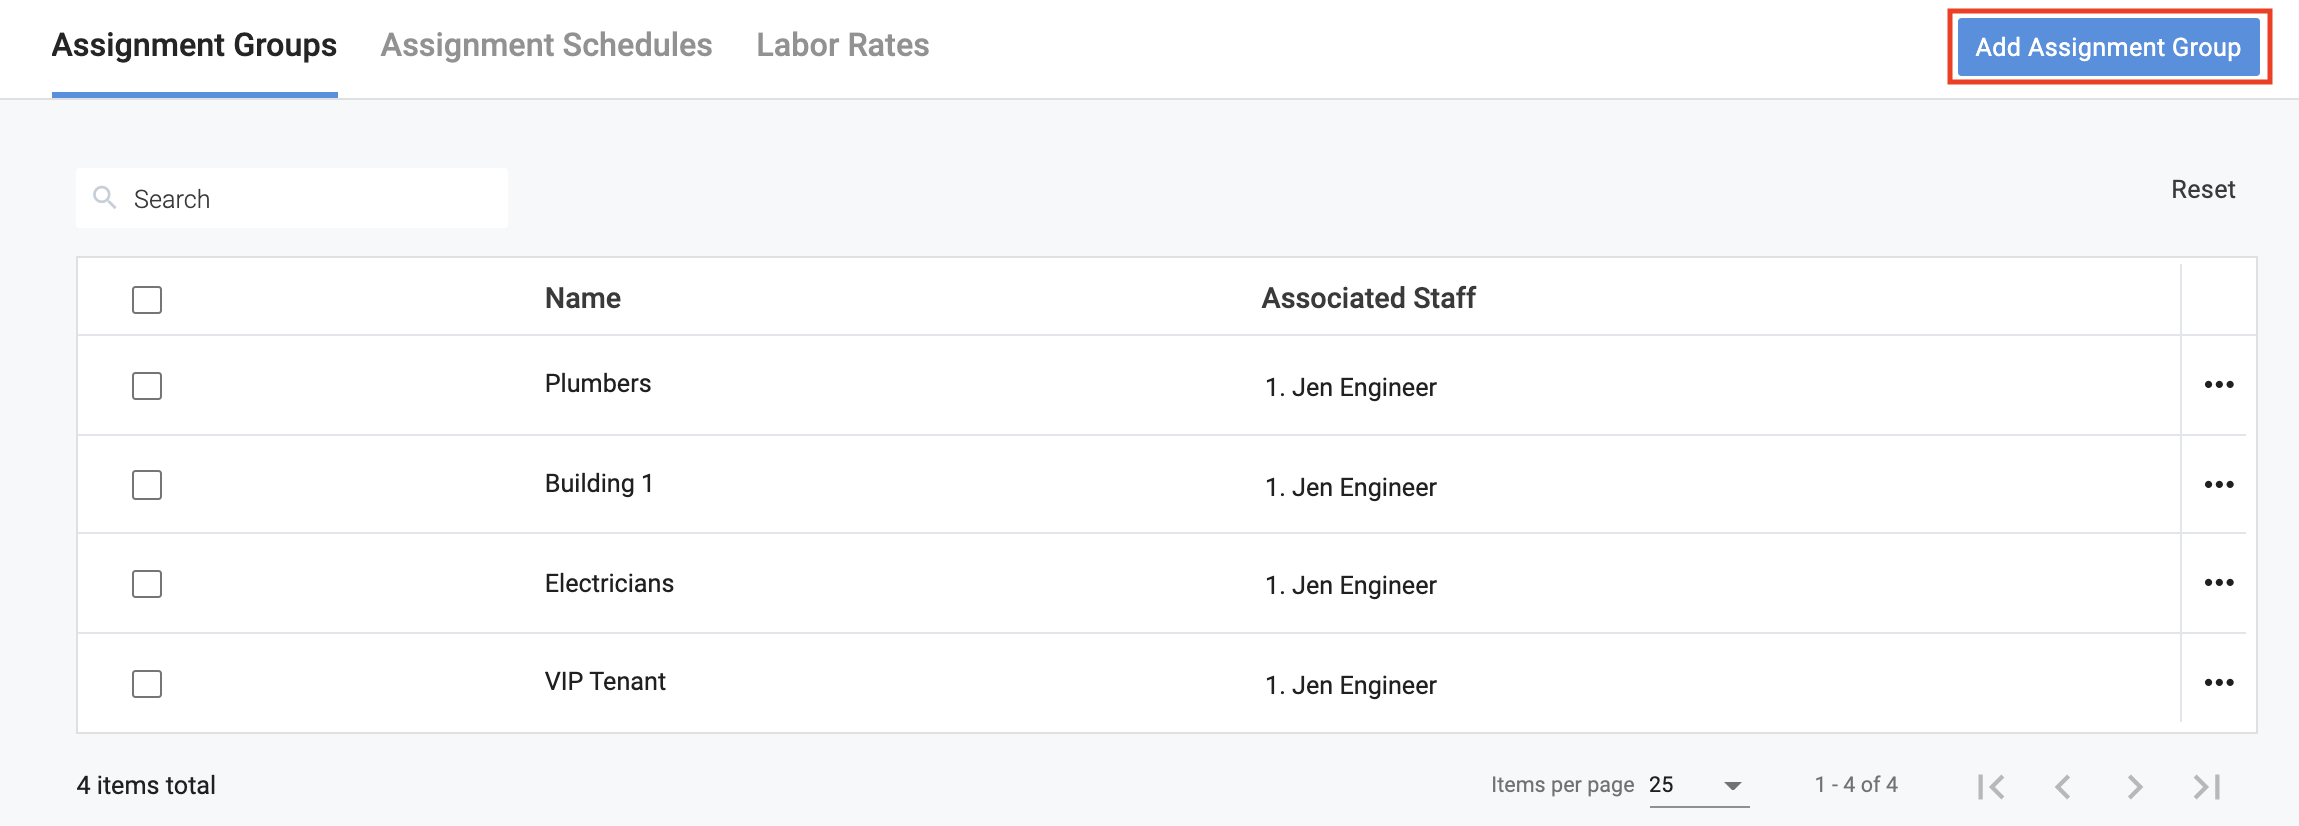Image resolution: width=2299 pixels, height=826 pixels.
Task: Jump to the last page of results
Action: pos(2207,787)
